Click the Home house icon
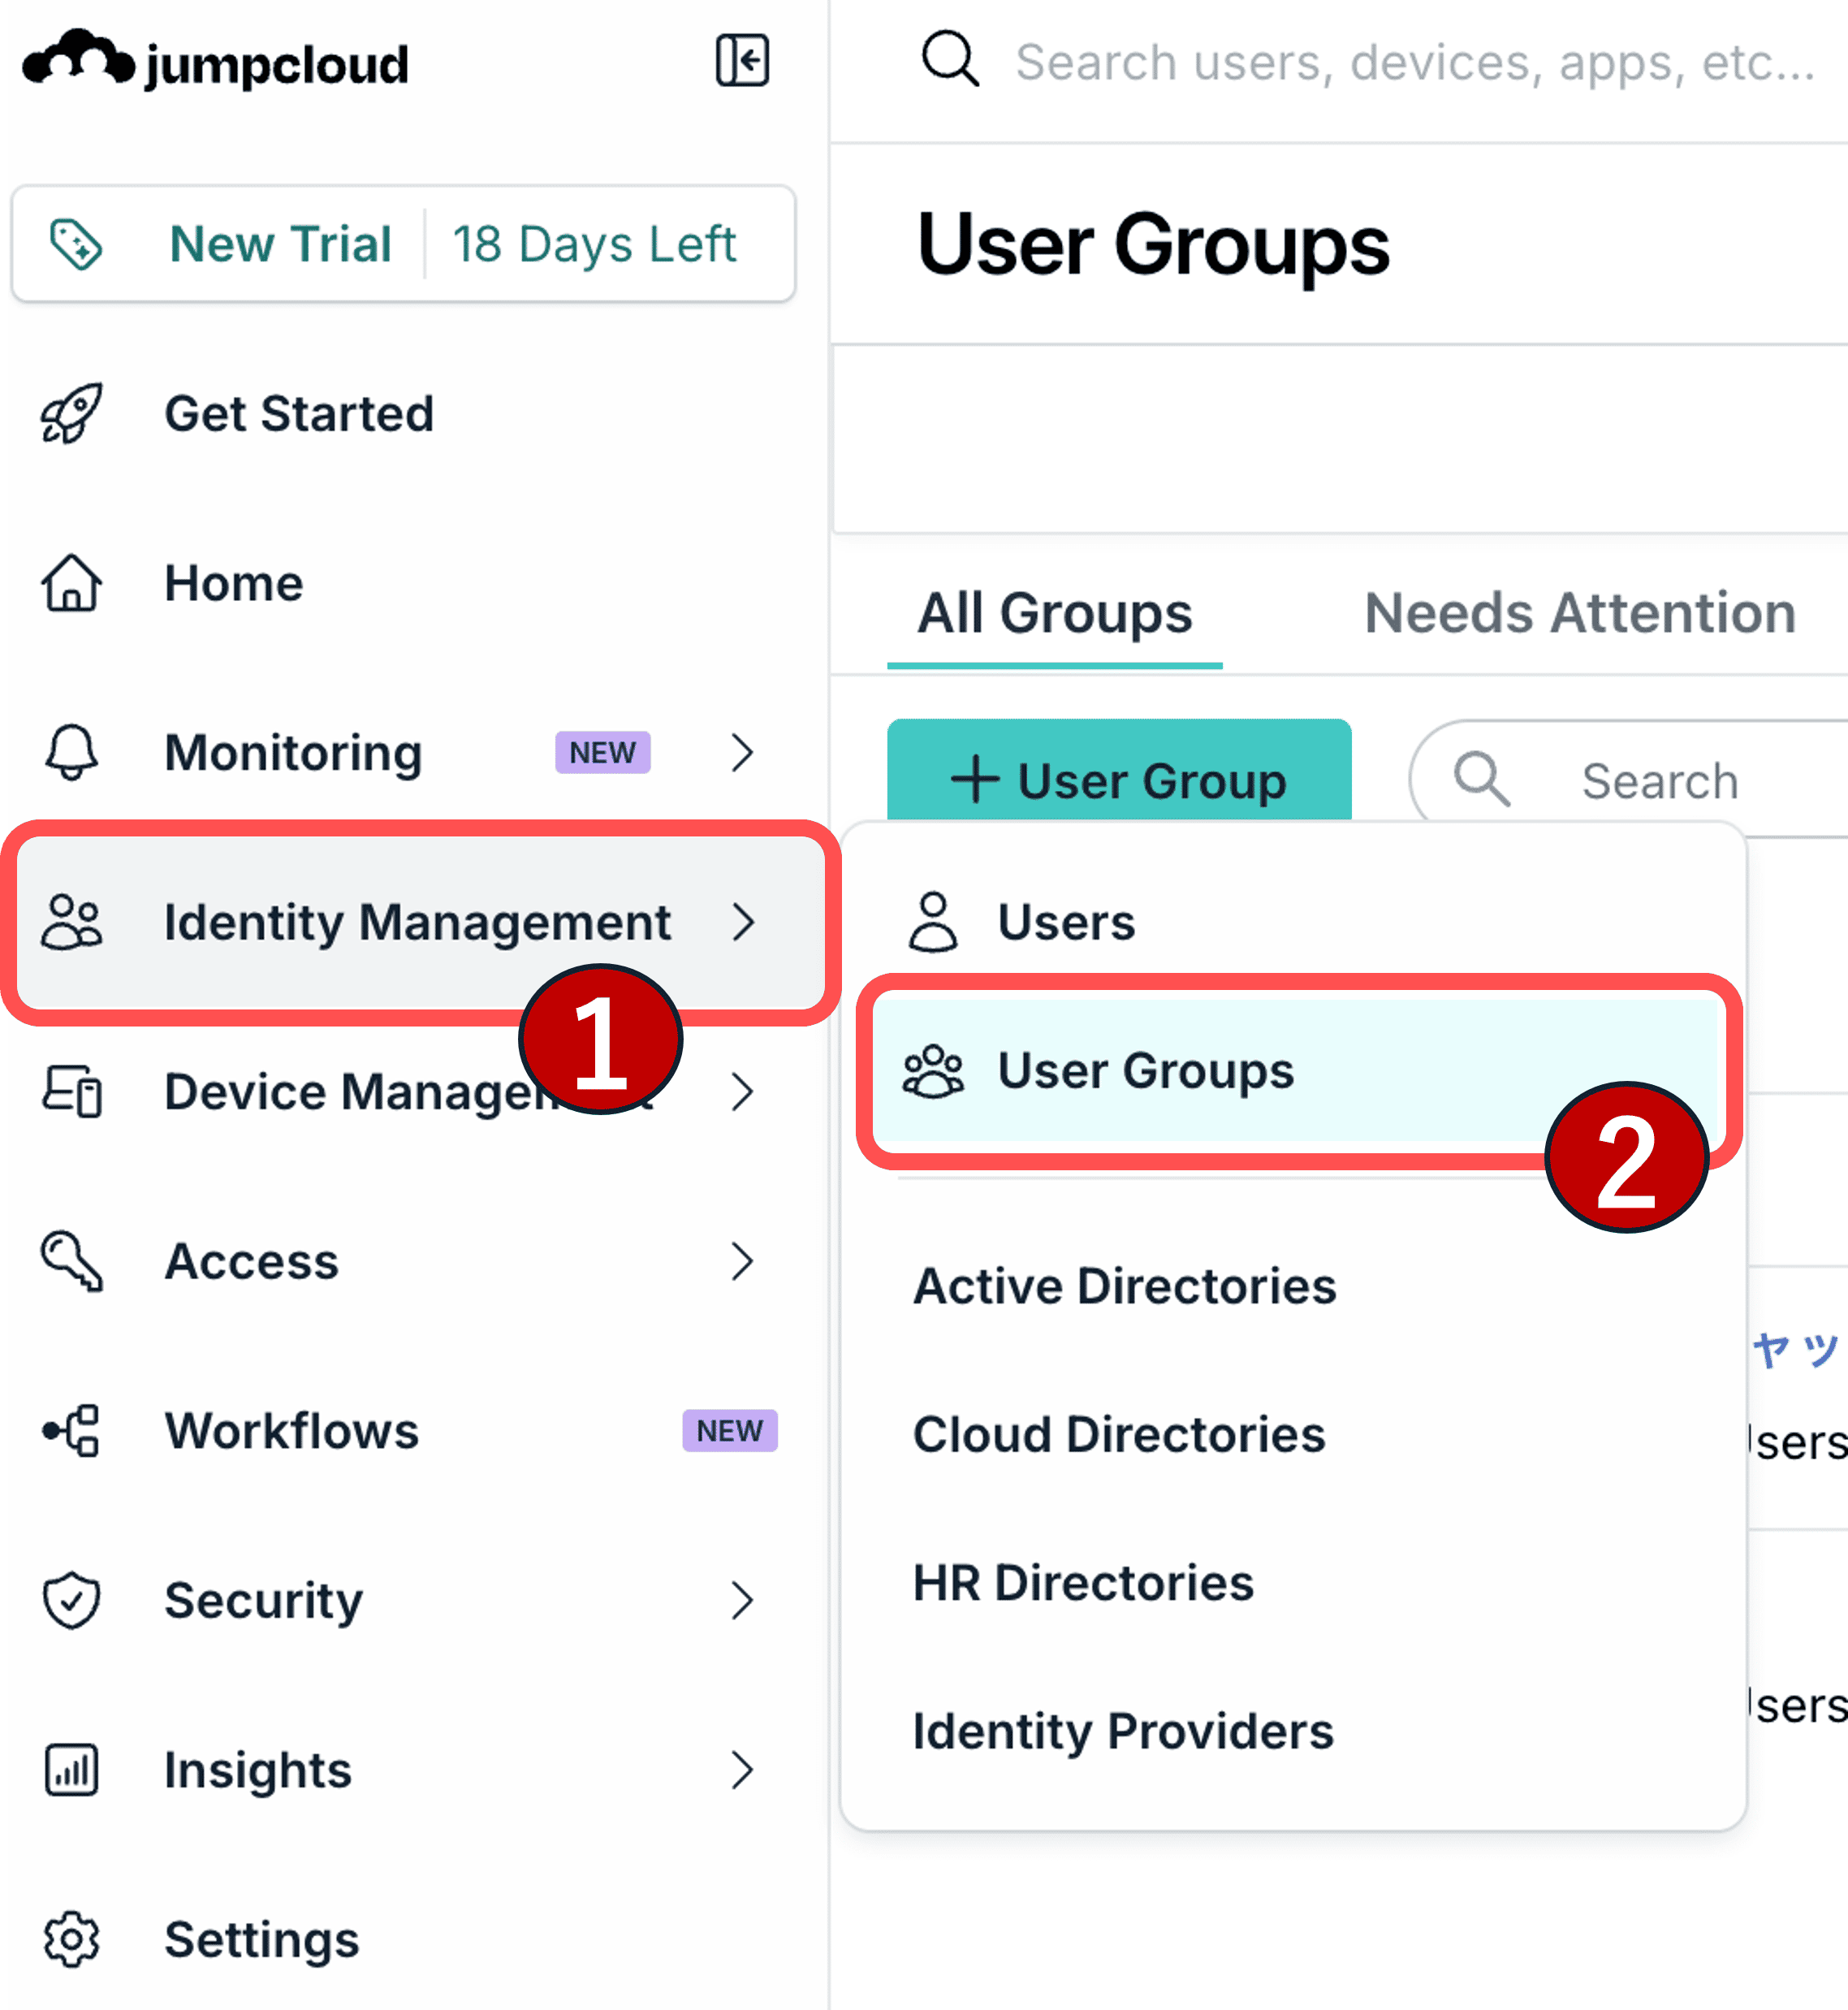Image resolution: width=1848 pixels, height=2010 pixels. pos(71,583)
